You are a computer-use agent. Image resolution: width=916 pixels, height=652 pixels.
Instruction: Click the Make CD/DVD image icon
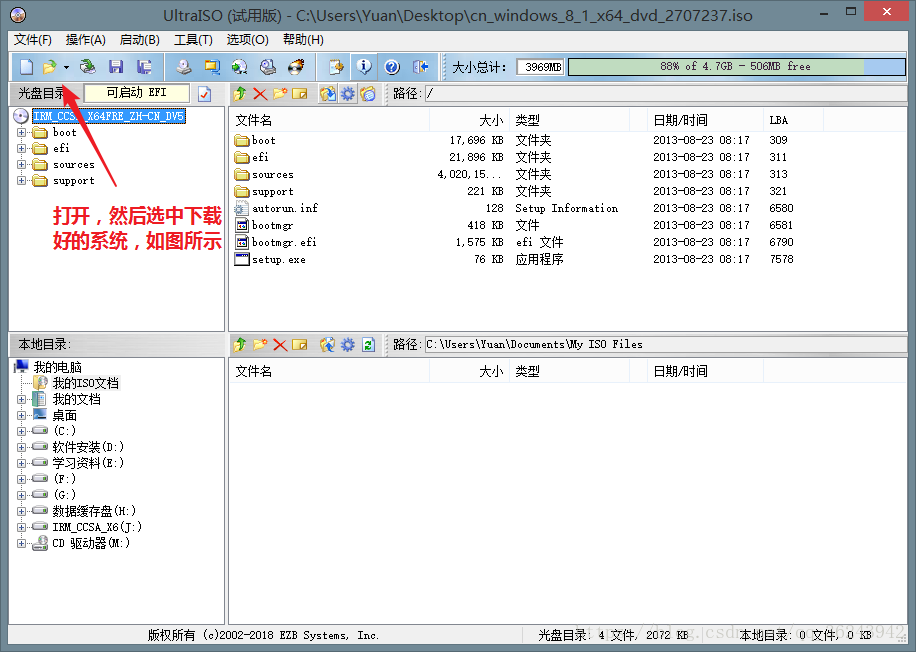click(x=184, y=67)
